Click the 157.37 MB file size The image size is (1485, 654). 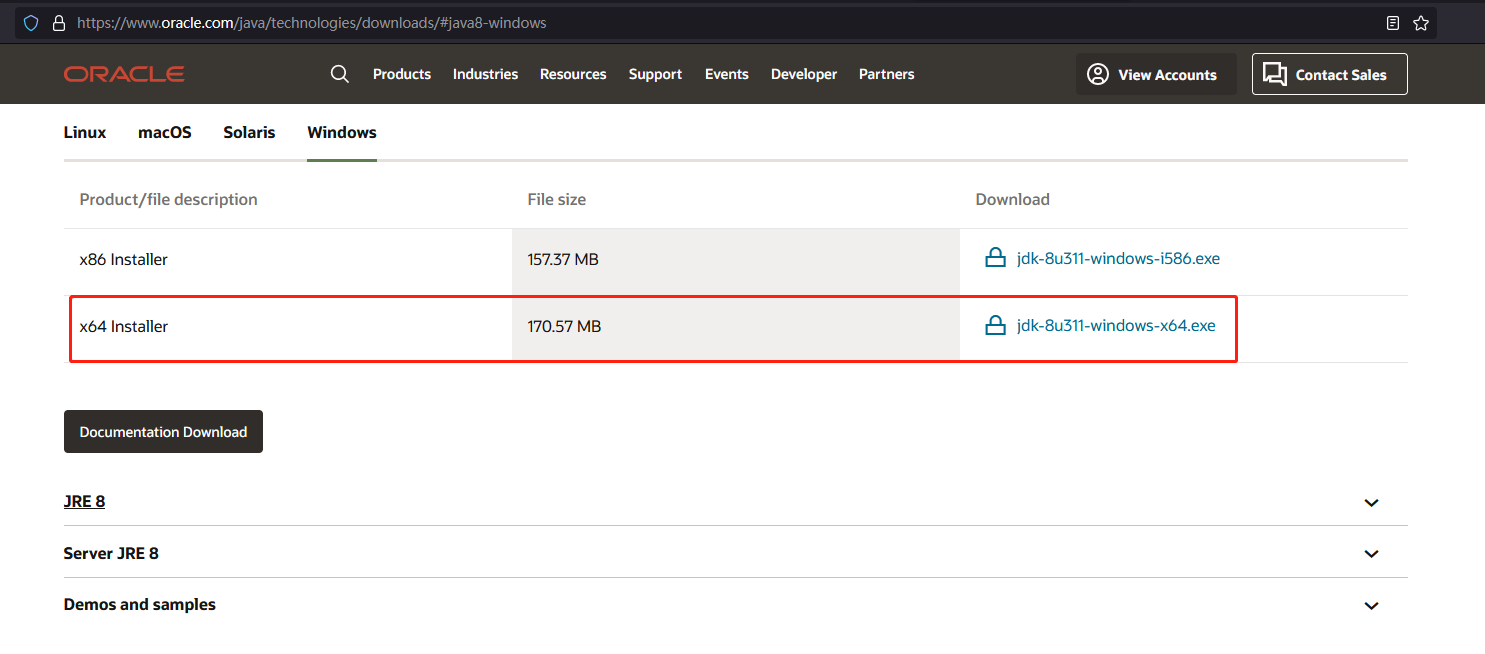pyautogui.click(x=563, y=259)
